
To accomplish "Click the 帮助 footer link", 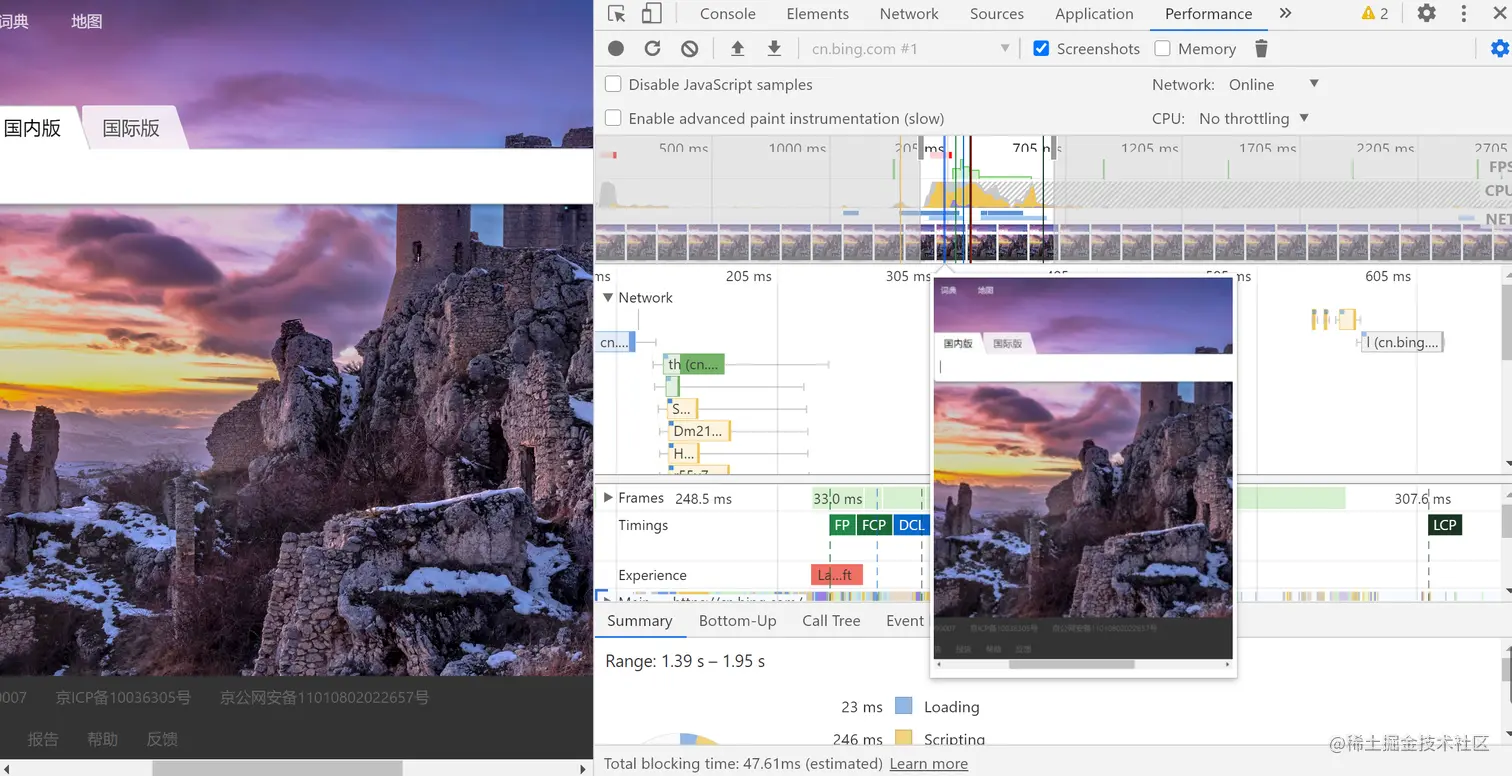I will click(x=102, y=739).
